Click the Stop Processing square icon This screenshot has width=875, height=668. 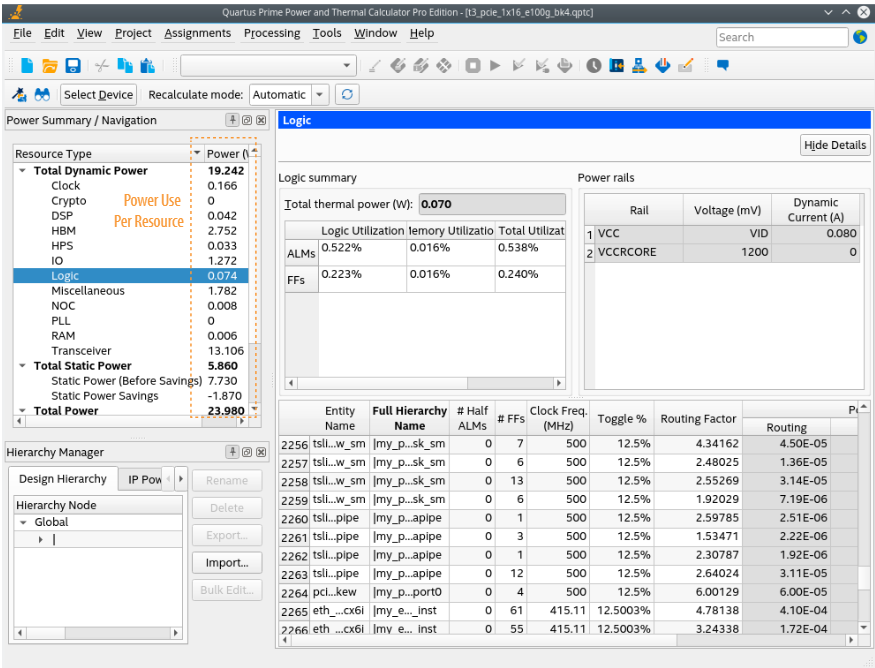(472, 66)
